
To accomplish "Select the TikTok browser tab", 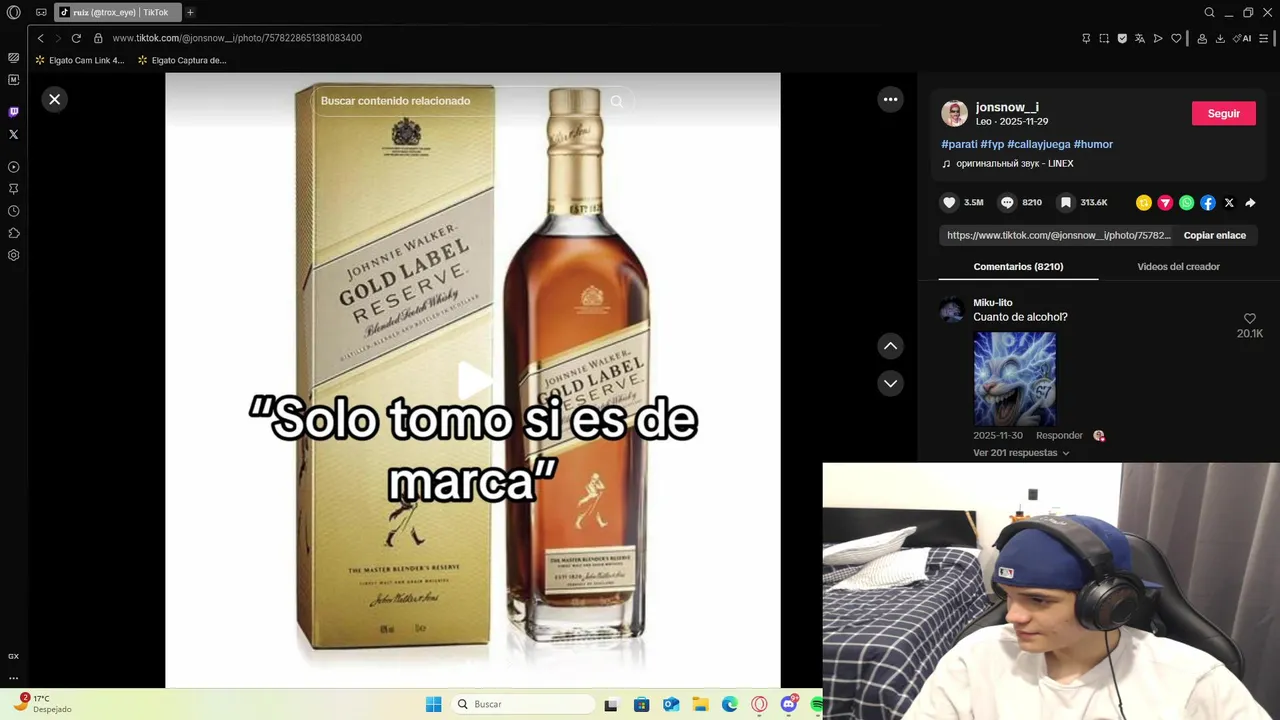I will point(118,12).
